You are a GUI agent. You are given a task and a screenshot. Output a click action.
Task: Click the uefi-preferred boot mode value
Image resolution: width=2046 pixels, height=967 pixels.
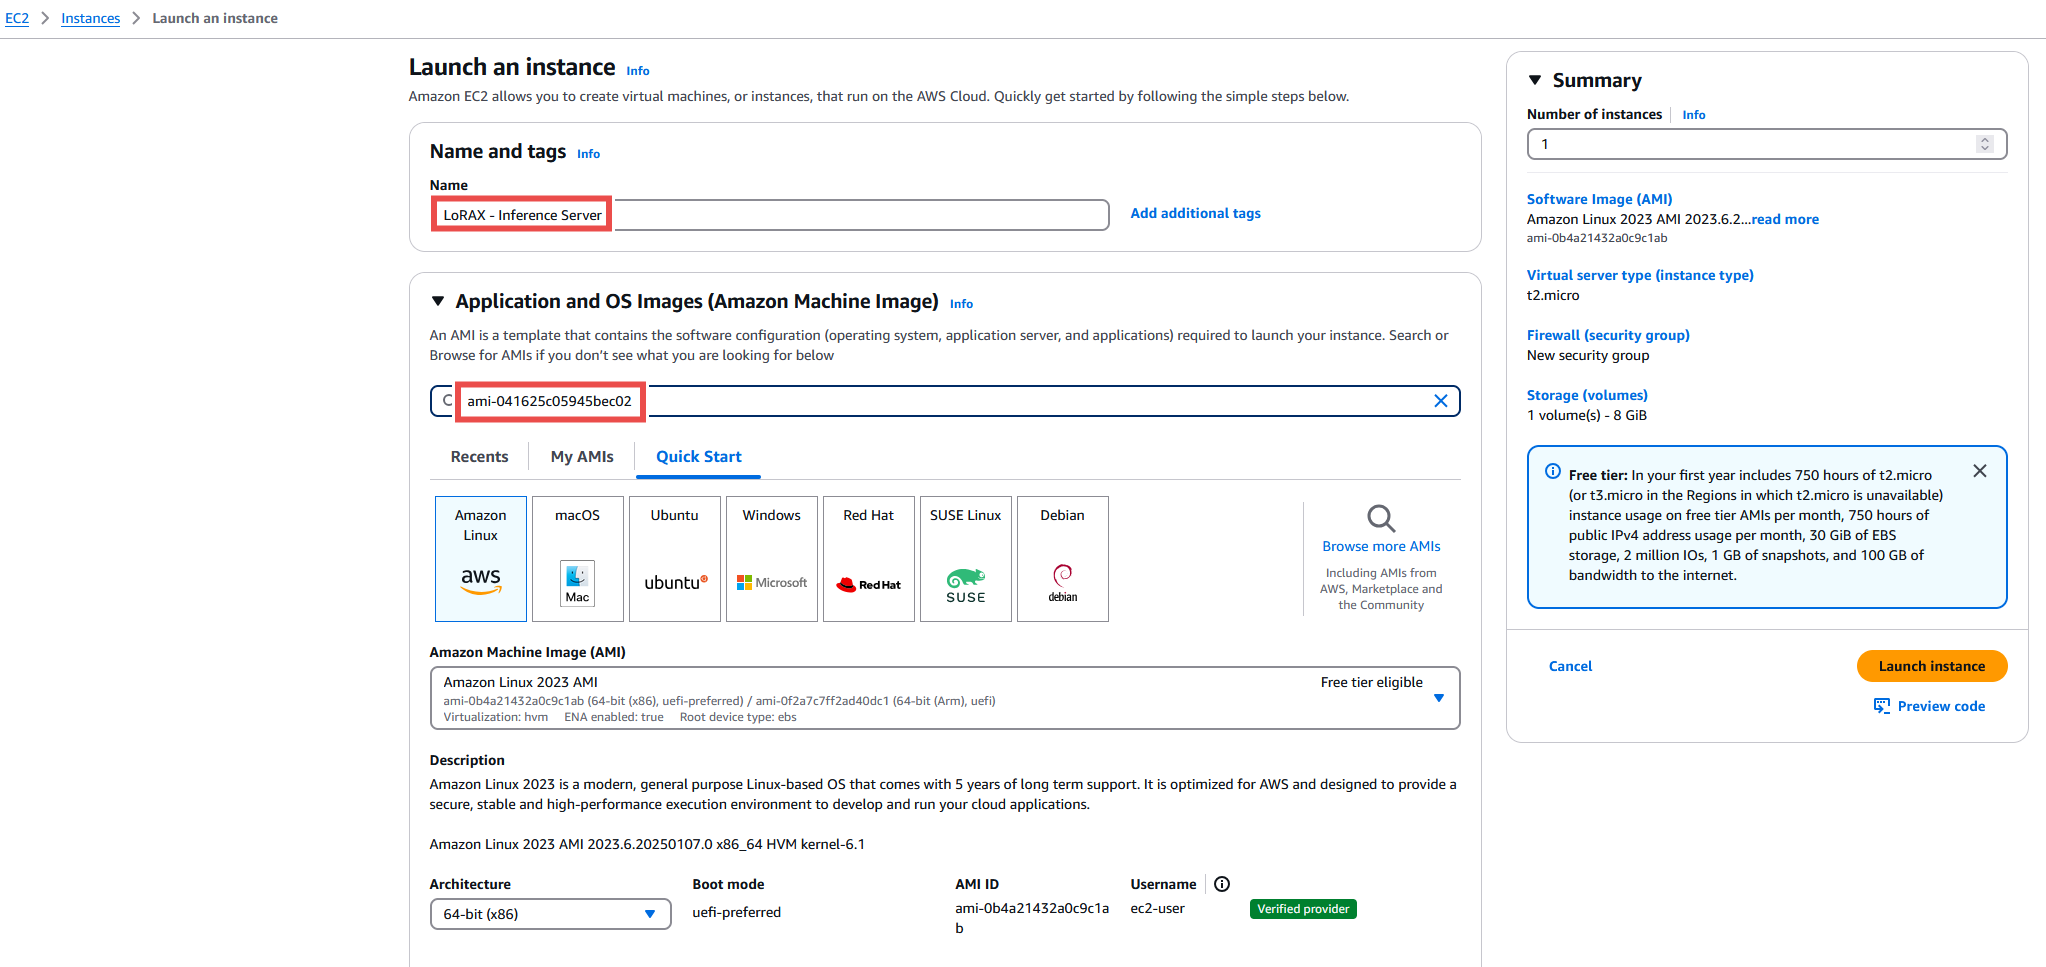coord(737,912)
